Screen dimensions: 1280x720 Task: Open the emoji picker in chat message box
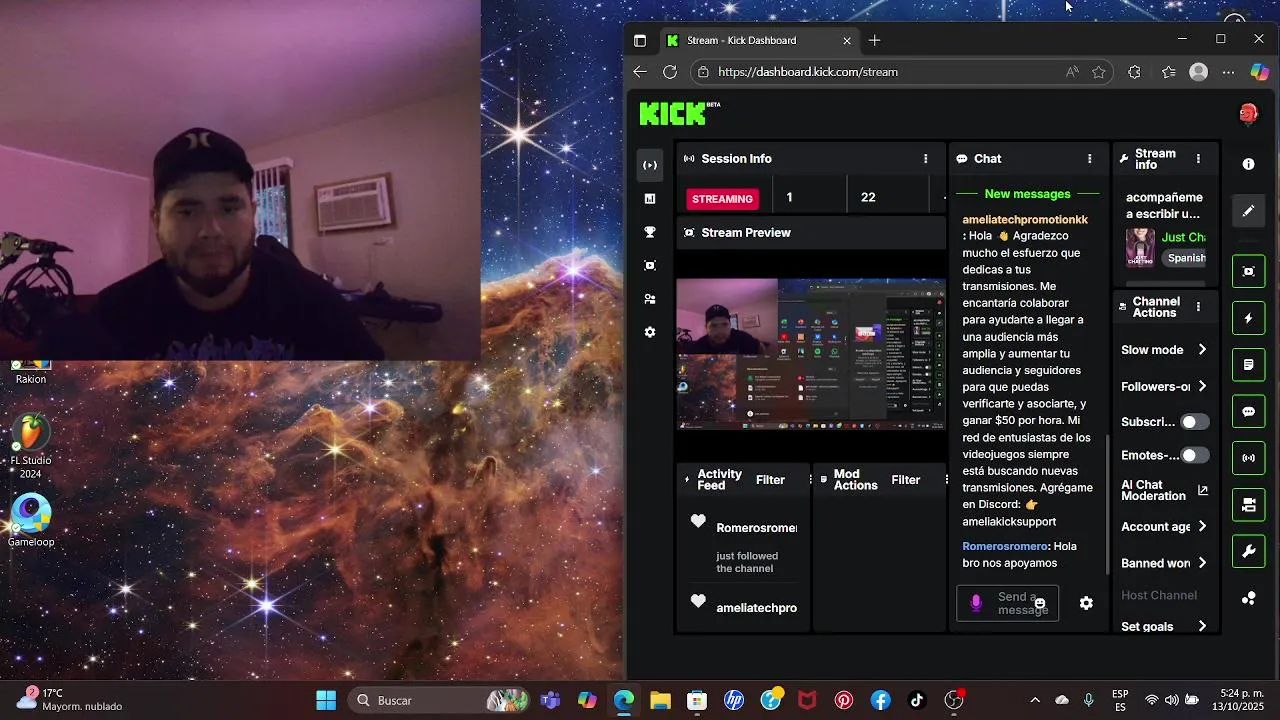[x=1040, y=603]
